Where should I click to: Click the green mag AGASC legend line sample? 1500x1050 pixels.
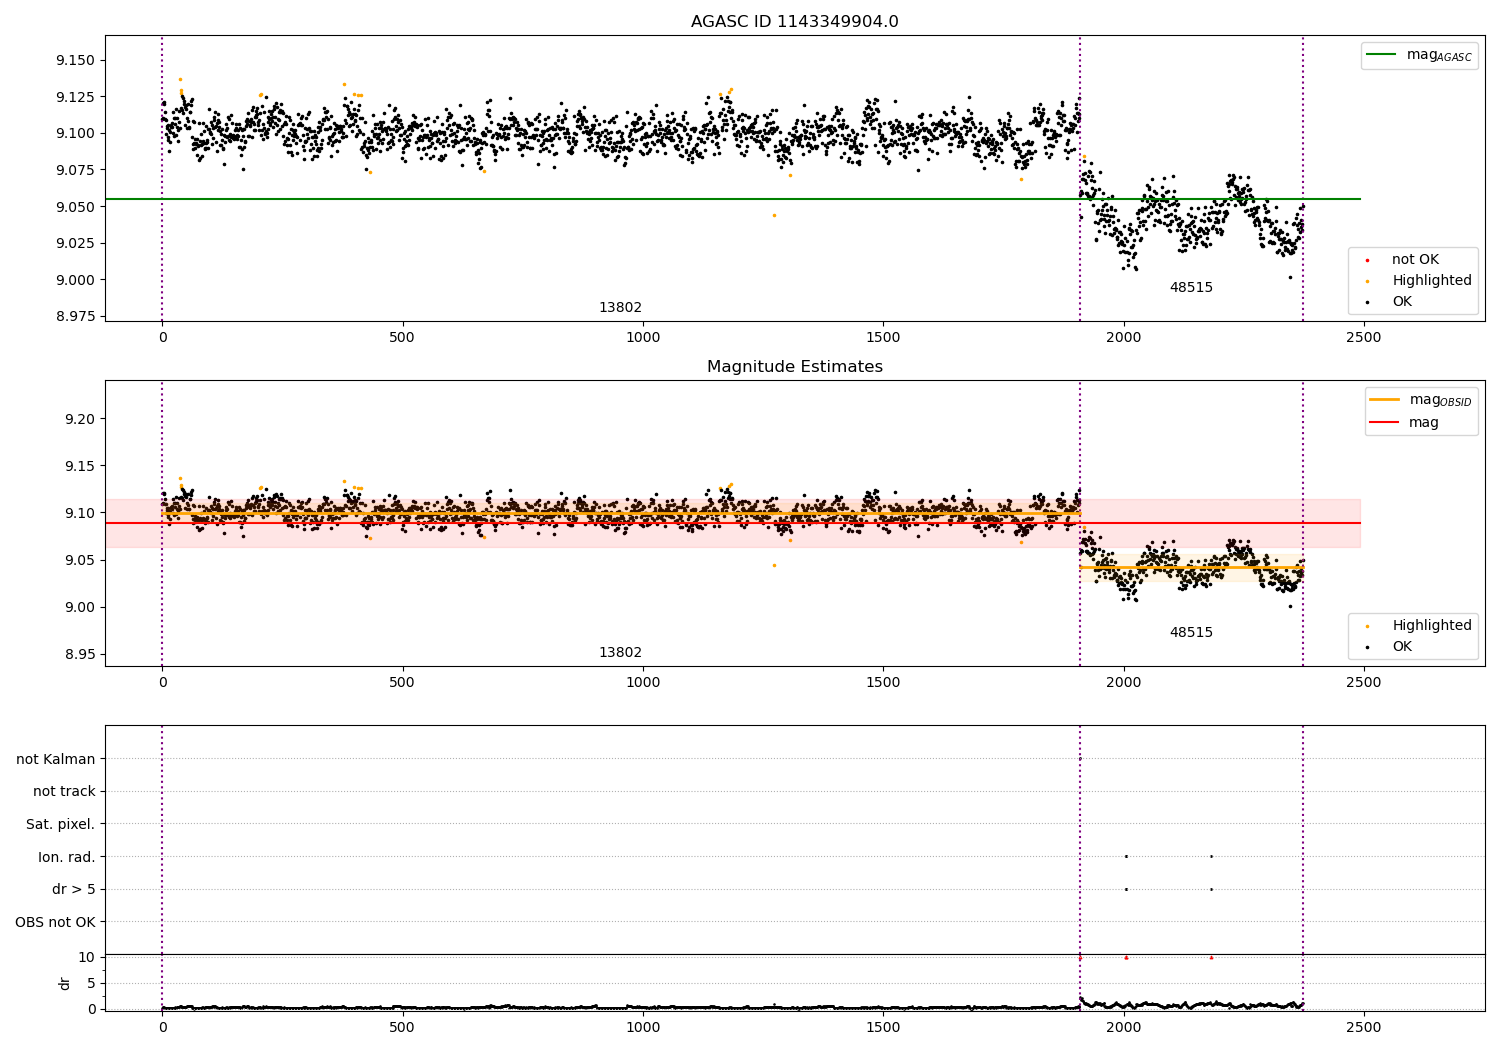1381,55
